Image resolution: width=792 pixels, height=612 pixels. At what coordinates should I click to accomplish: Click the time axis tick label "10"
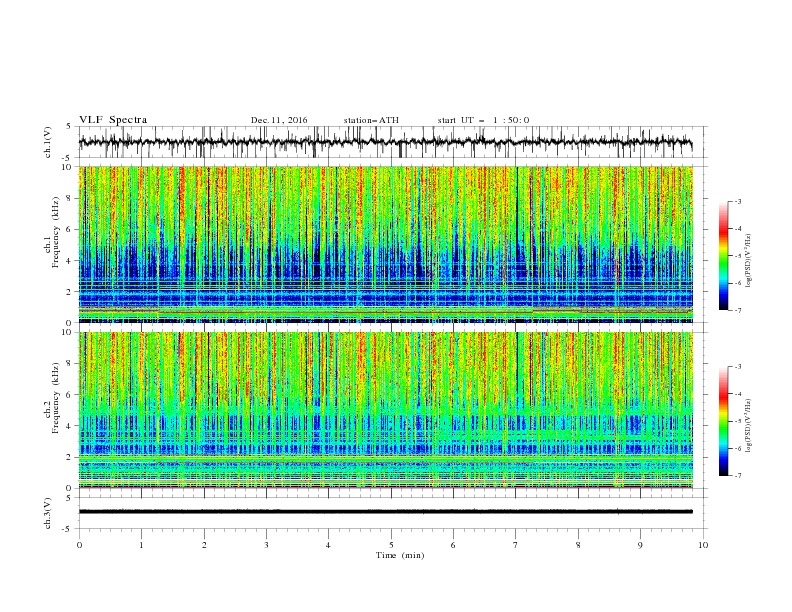tap(703, 545)
